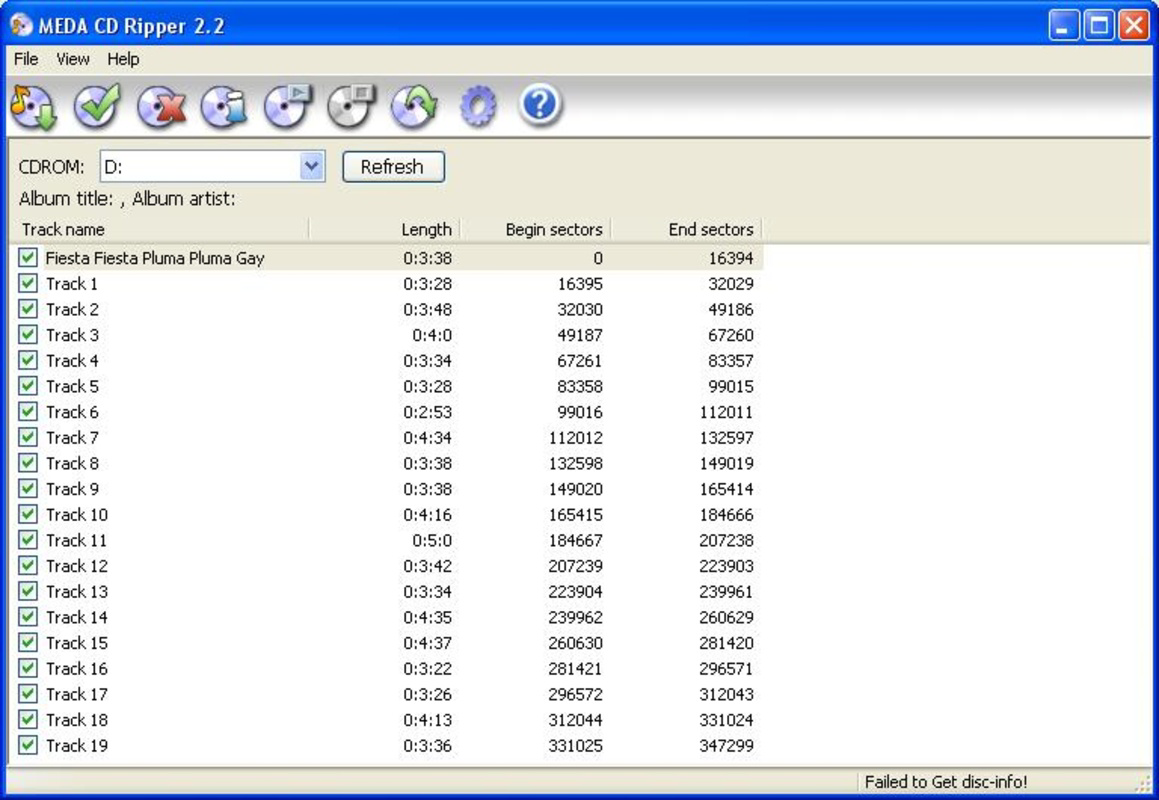Image resolution: width=1159 pixels, height=800 pixels.
Task: Select the Track 11 row name
Action: (x=76, y=540)
